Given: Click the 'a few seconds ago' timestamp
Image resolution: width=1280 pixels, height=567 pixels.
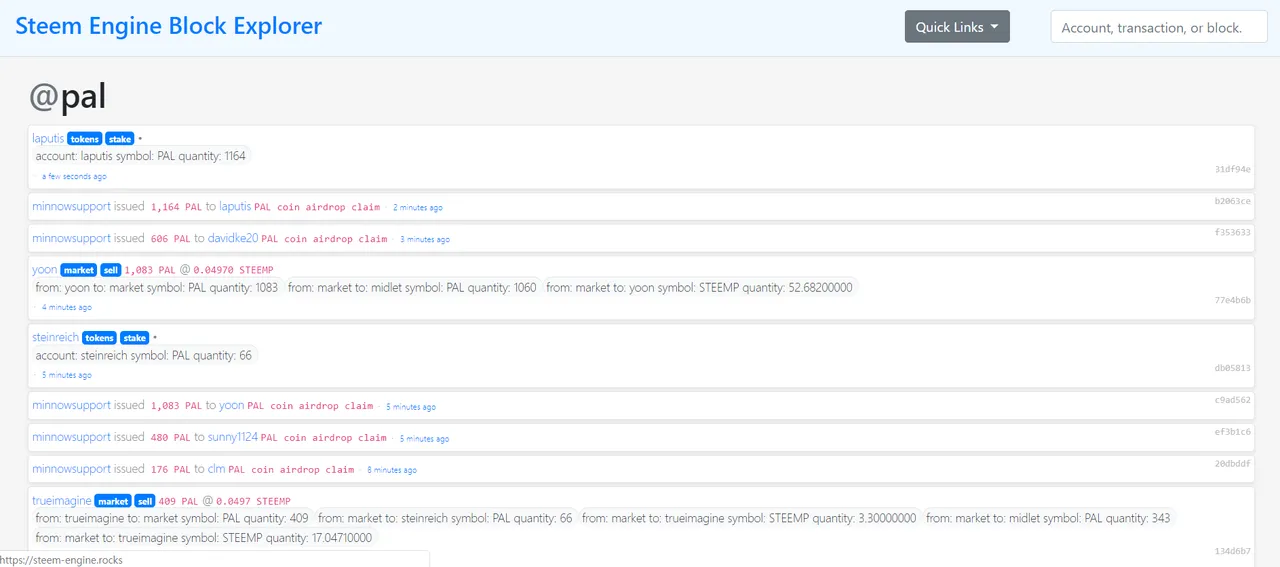Looking at the screenshot, I should click(x=74, y=176).
